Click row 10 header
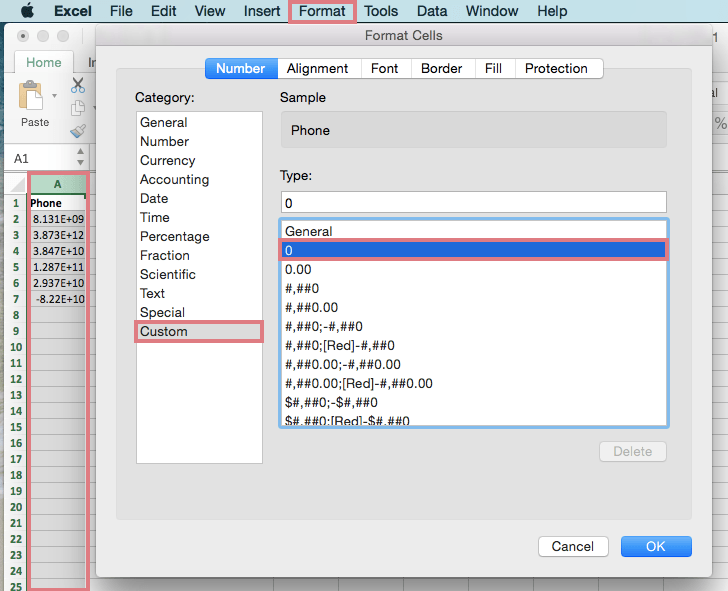Image resolution: width=728 pixels, height=591 pixels. [x=16, y=347]
